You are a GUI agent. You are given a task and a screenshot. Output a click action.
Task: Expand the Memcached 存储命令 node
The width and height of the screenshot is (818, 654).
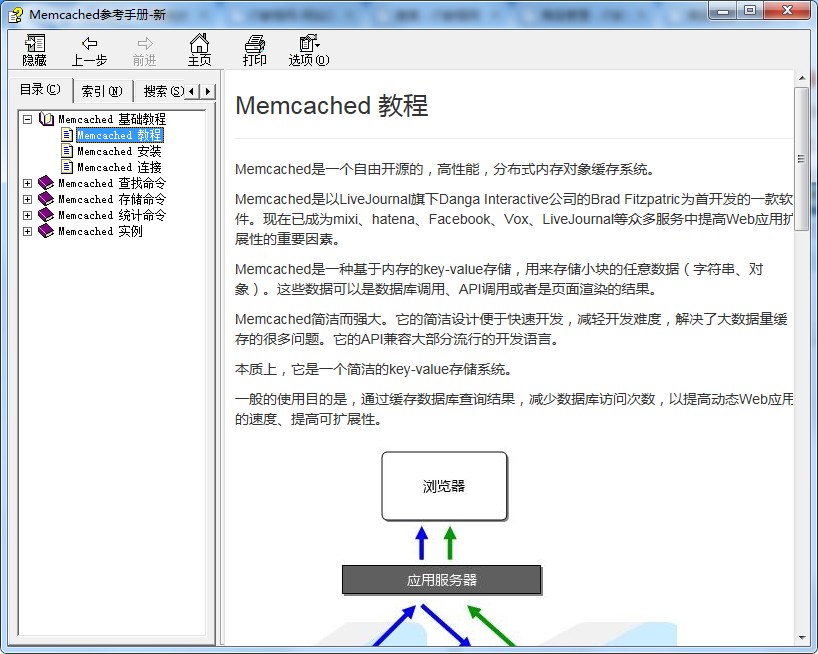(27, 199)
